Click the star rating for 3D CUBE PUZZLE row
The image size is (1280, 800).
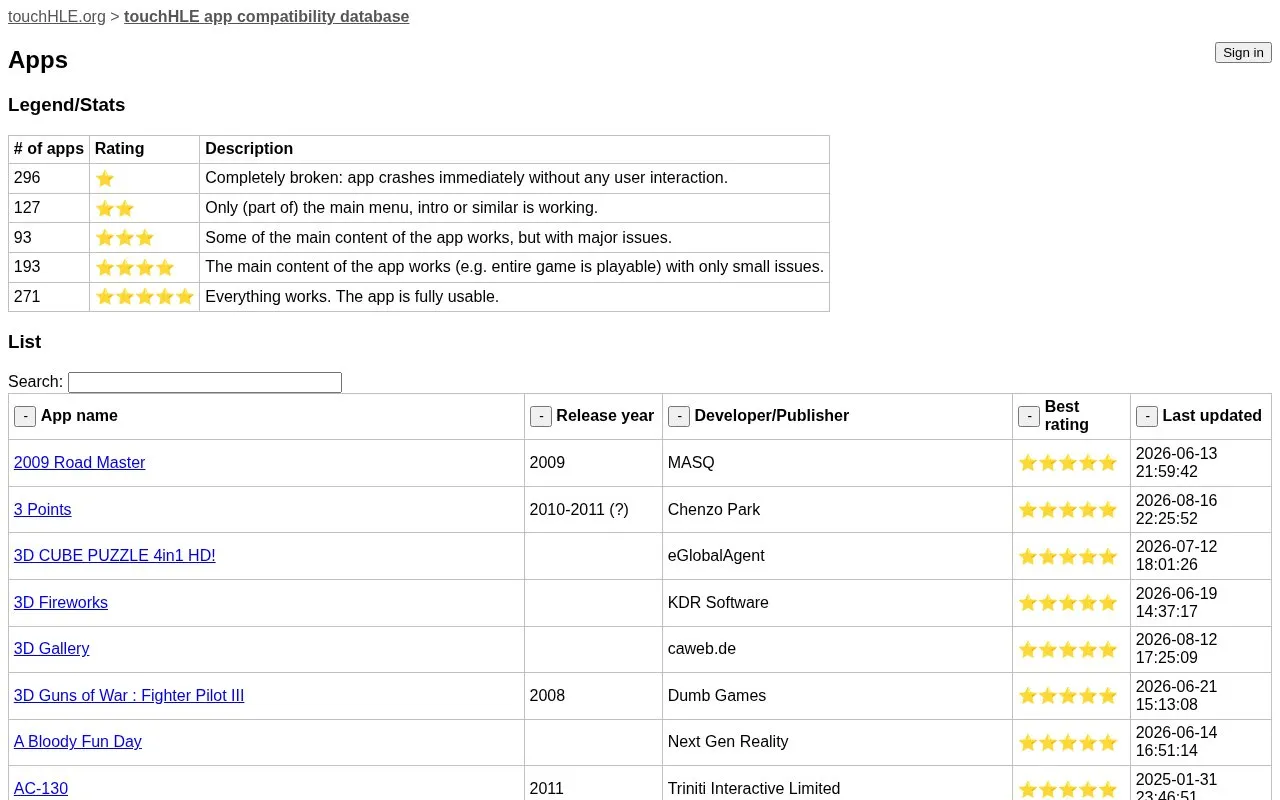(1068, 557)
